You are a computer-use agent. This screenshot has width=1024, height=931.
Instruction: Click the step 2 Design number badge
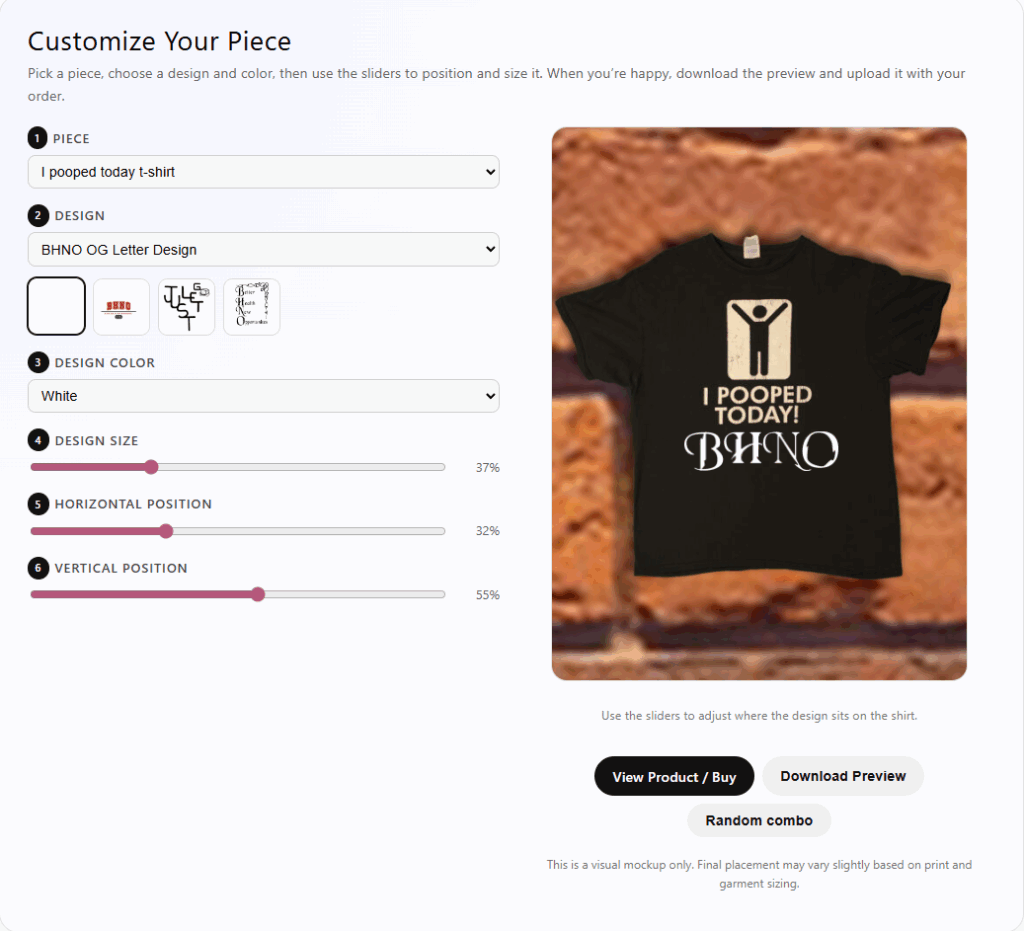tap(37, 215)
